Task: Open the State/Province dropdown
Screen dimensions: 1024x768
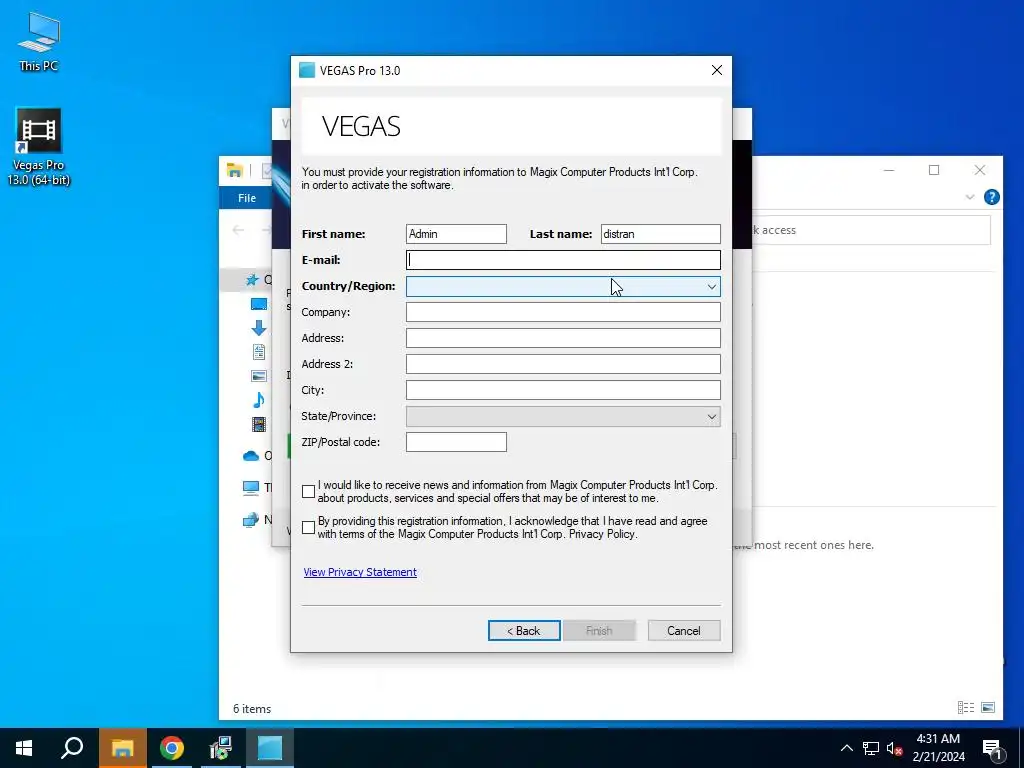Action: (x=563, y=417)
